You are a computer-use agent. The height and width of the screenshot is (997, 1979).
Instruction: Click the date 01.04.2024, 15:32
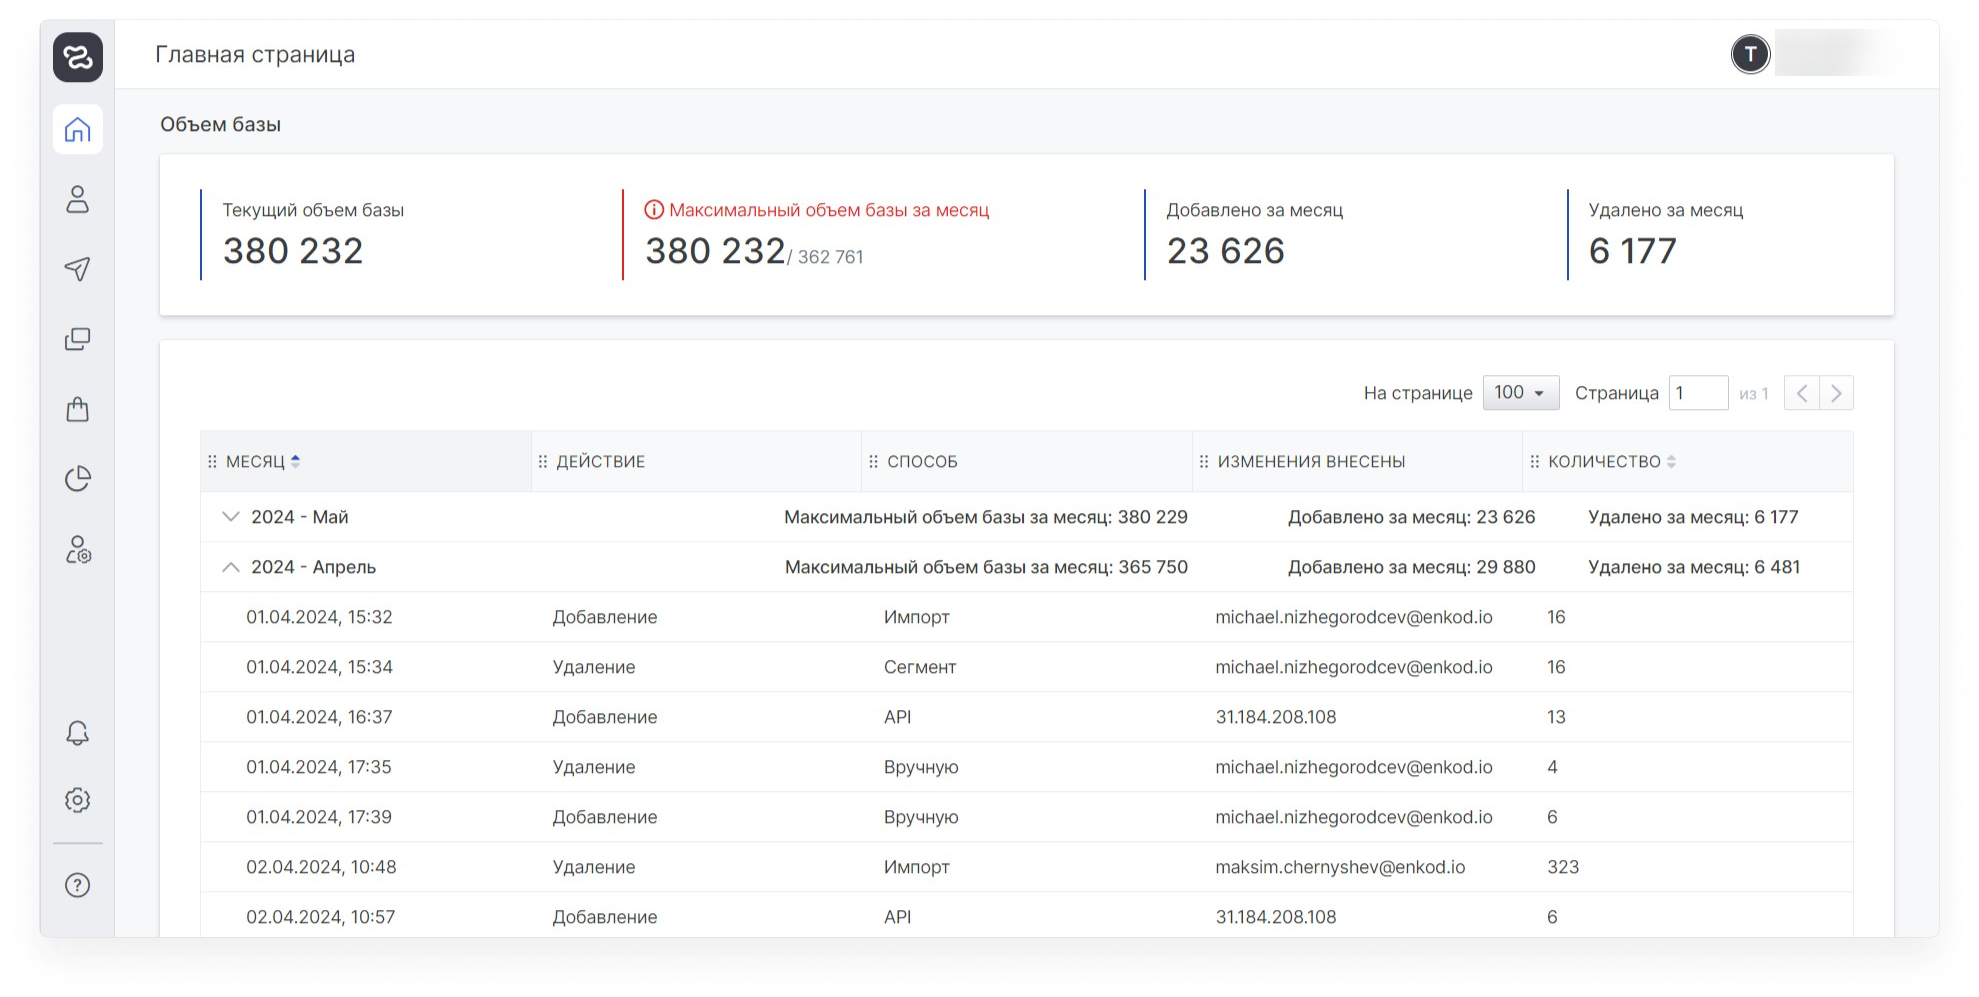coord(319,617)
